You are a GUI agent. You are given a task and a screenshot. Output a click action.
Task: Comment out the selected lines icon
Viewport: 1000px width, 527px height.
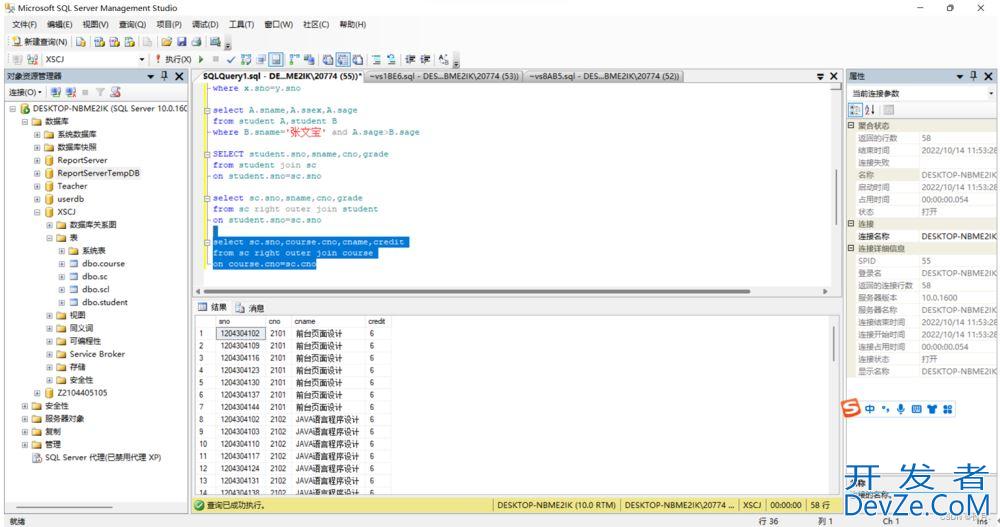376,59
